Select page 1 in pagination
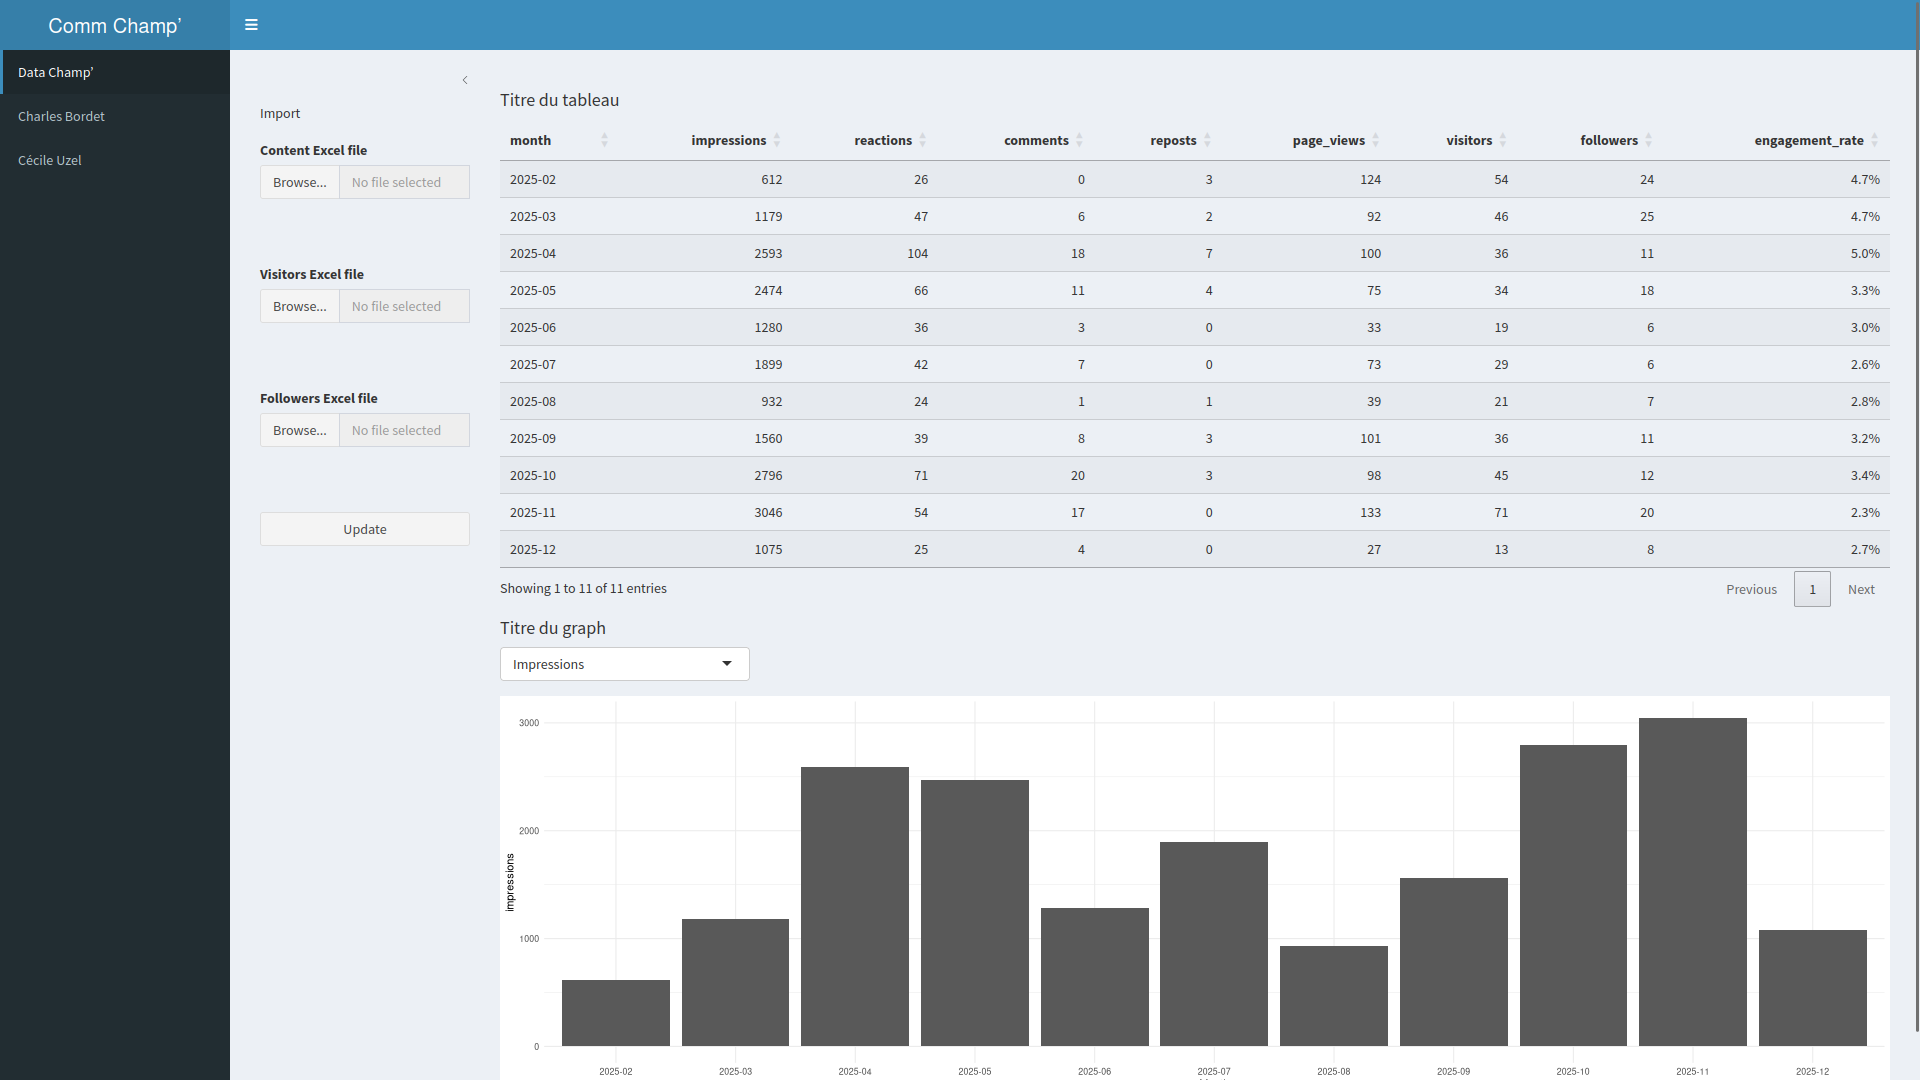Screen dimensions: 1920x1080 click(1812, 589)
